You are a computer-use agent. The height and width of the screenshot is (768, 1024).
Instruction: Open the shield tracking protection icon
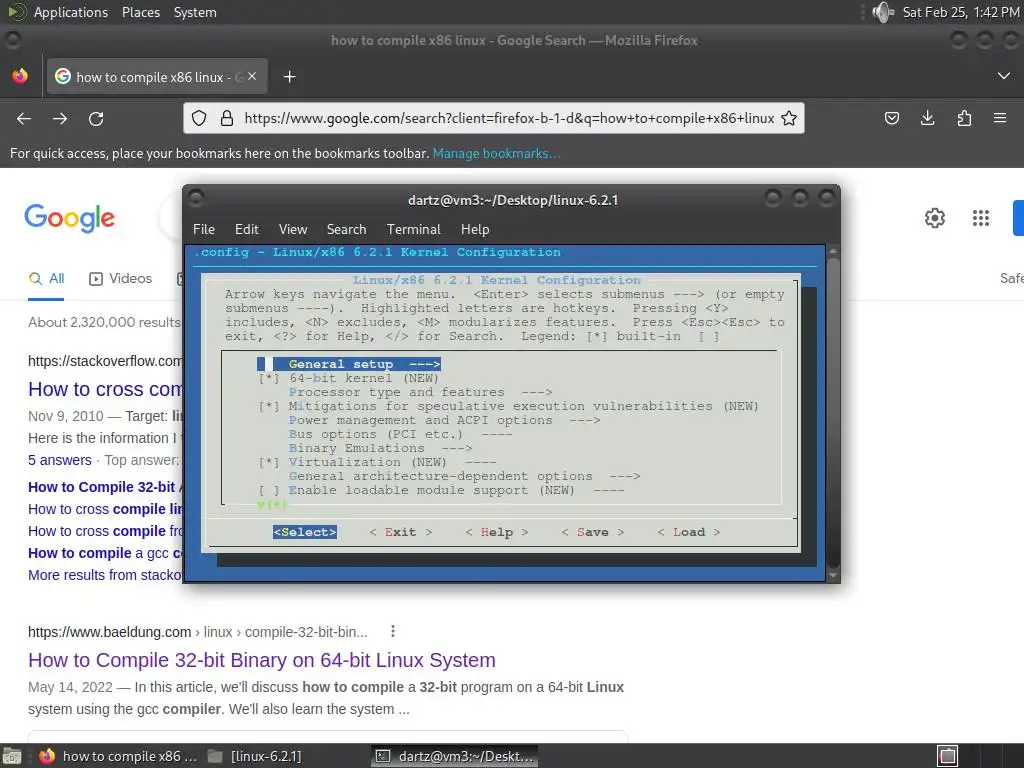[x=199, y=118]
